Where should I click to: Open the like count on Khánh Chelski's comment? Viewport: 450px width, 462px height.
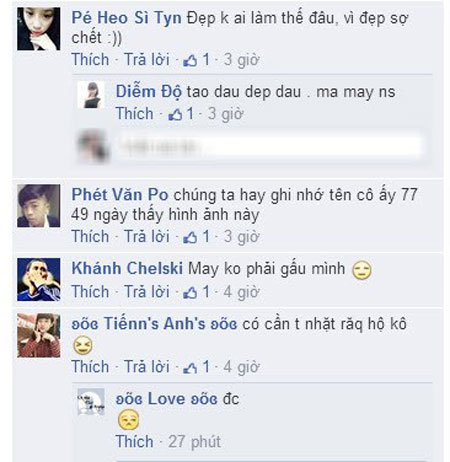[197, 292]
